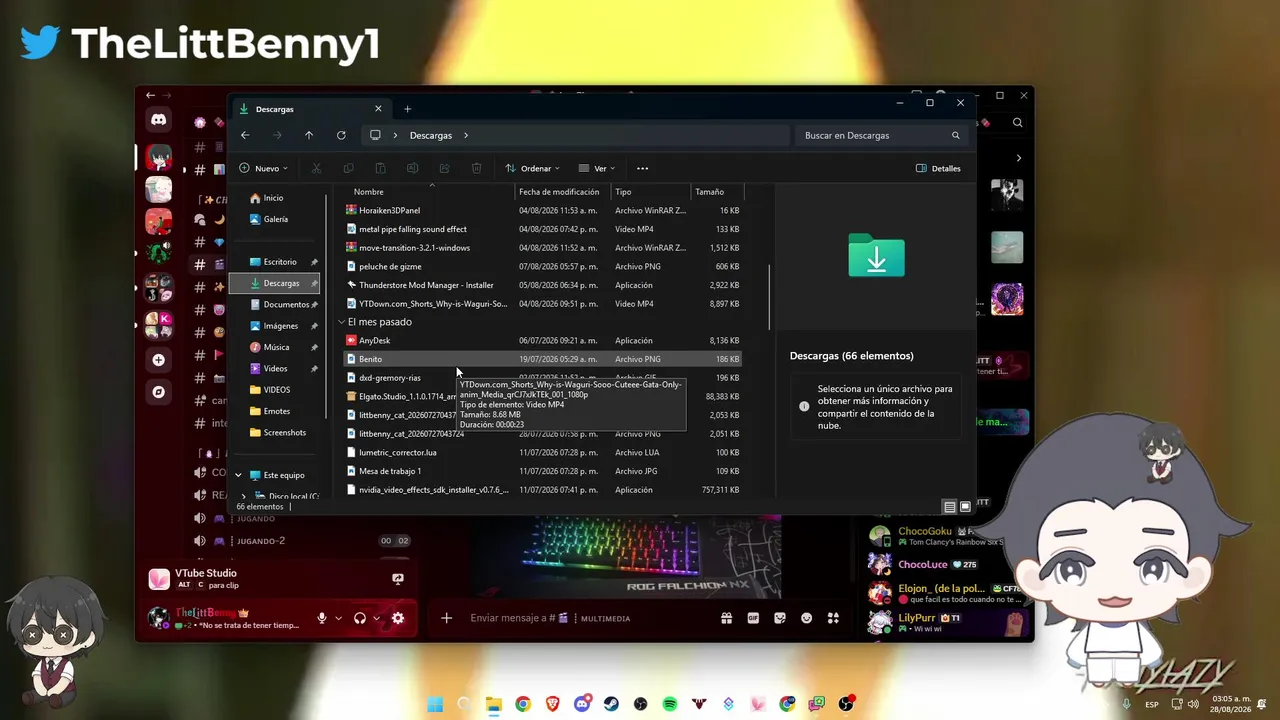
Task: Sort files by Nombre column header
Action: coord(432,192)
